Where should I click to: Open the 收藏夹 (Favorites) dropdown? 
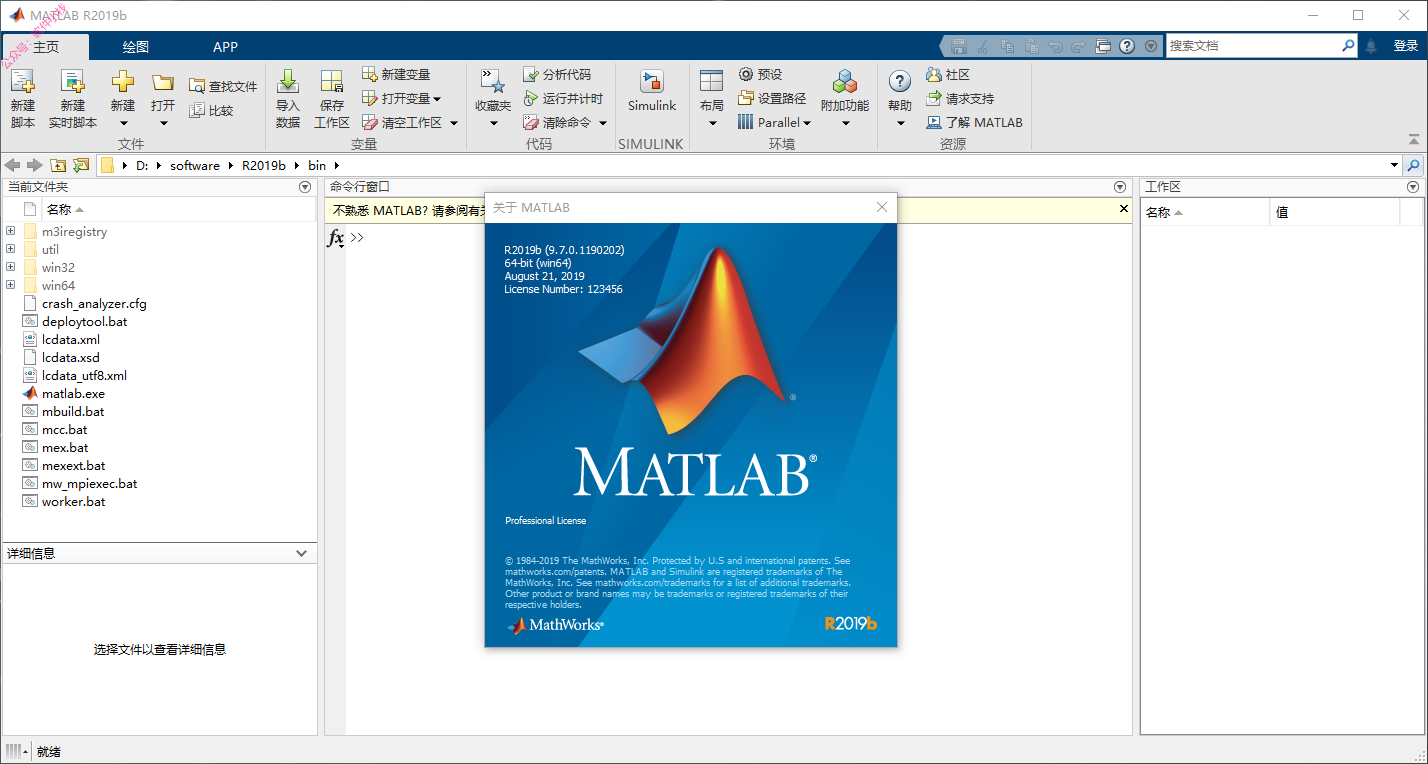click(493, 123)
